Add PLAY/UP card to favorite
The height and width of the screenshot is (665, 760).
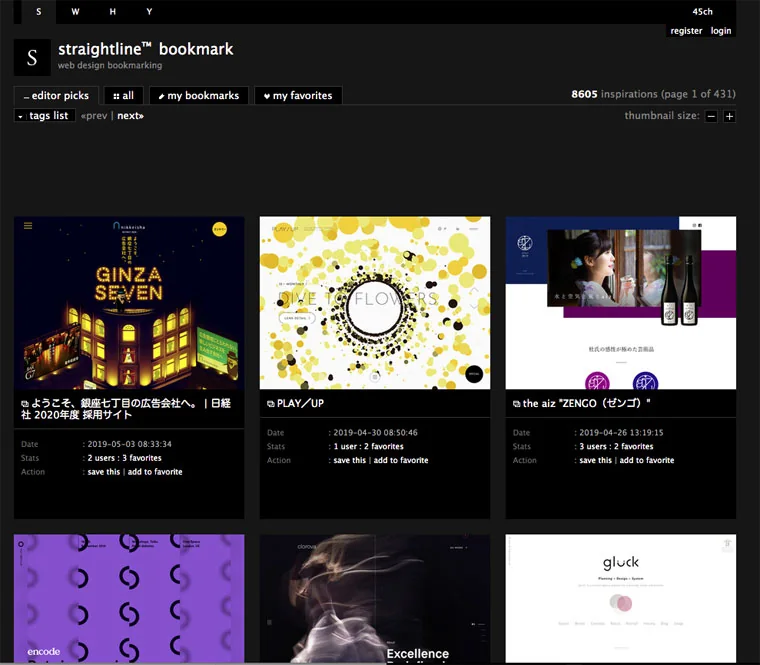(x=401, y=460)
